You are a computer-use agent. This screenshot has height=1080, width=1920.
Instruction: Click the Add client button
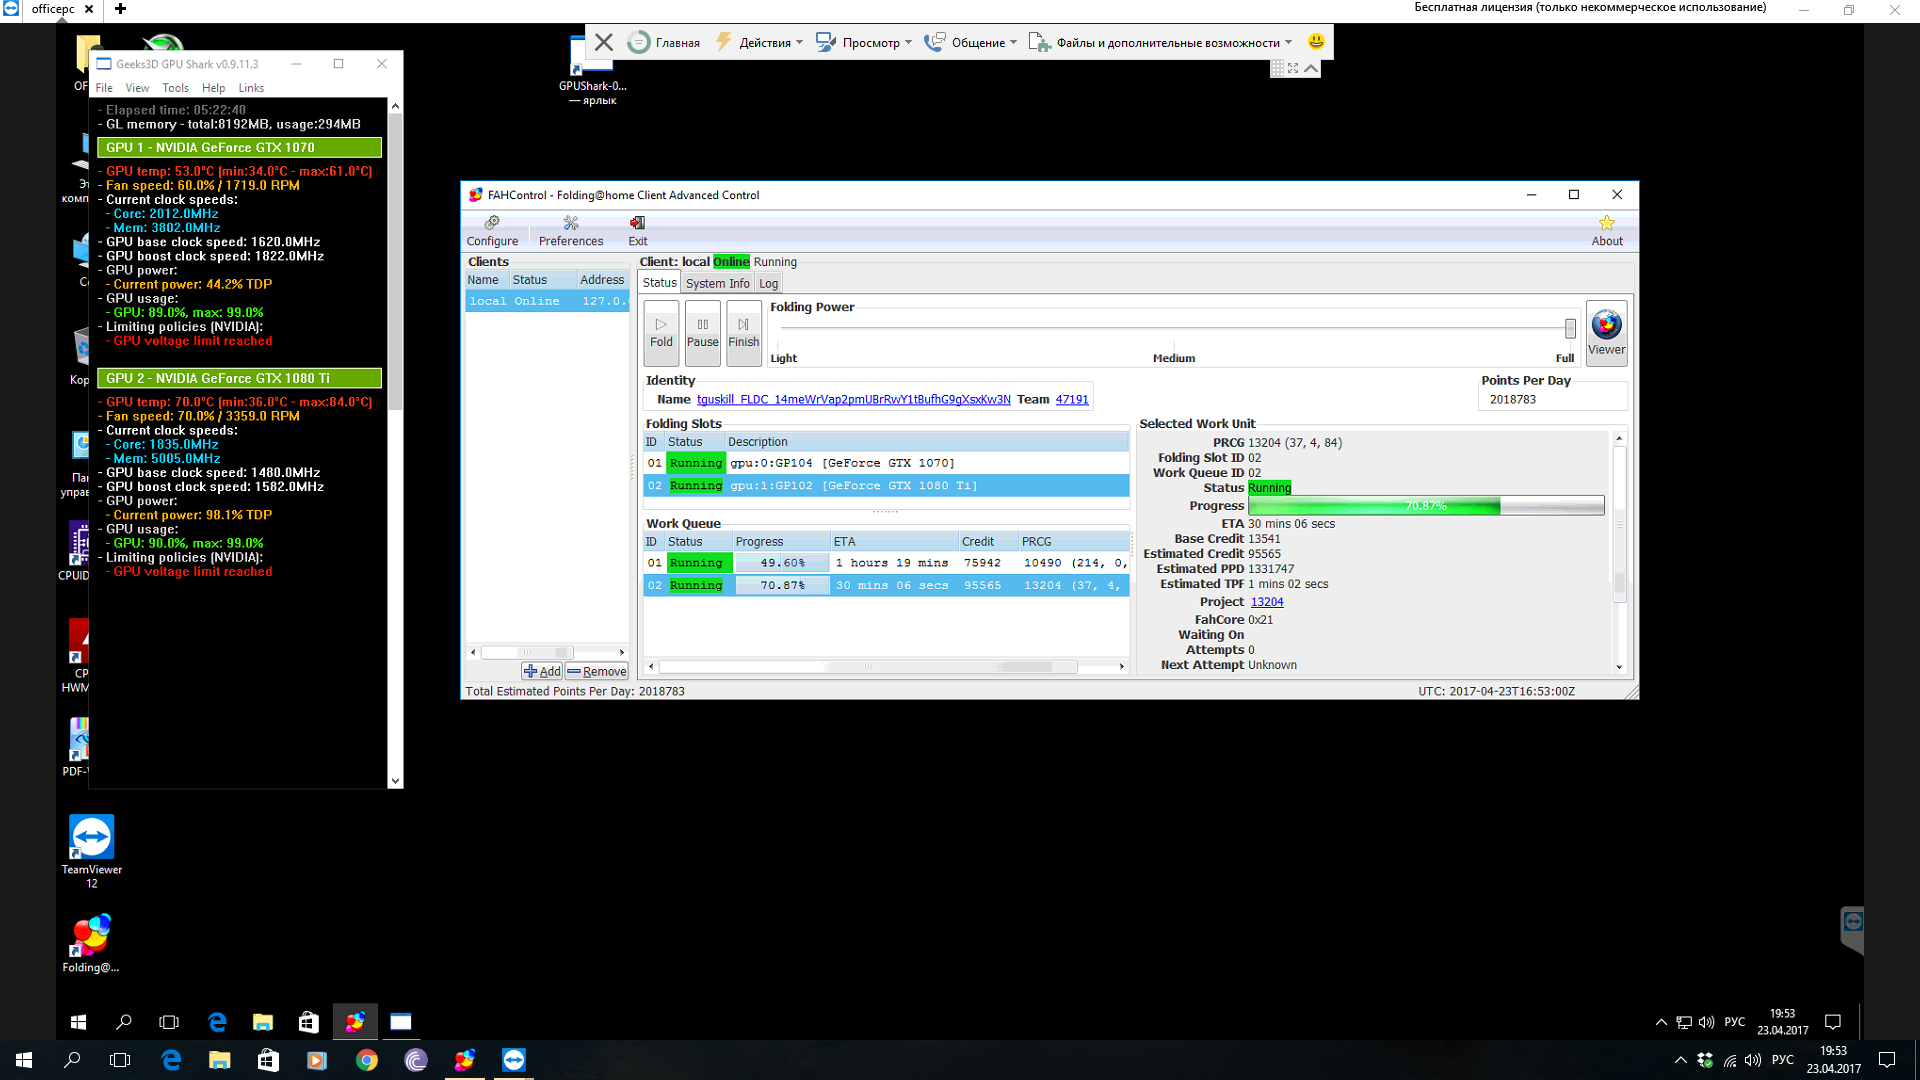coord(542,672)
